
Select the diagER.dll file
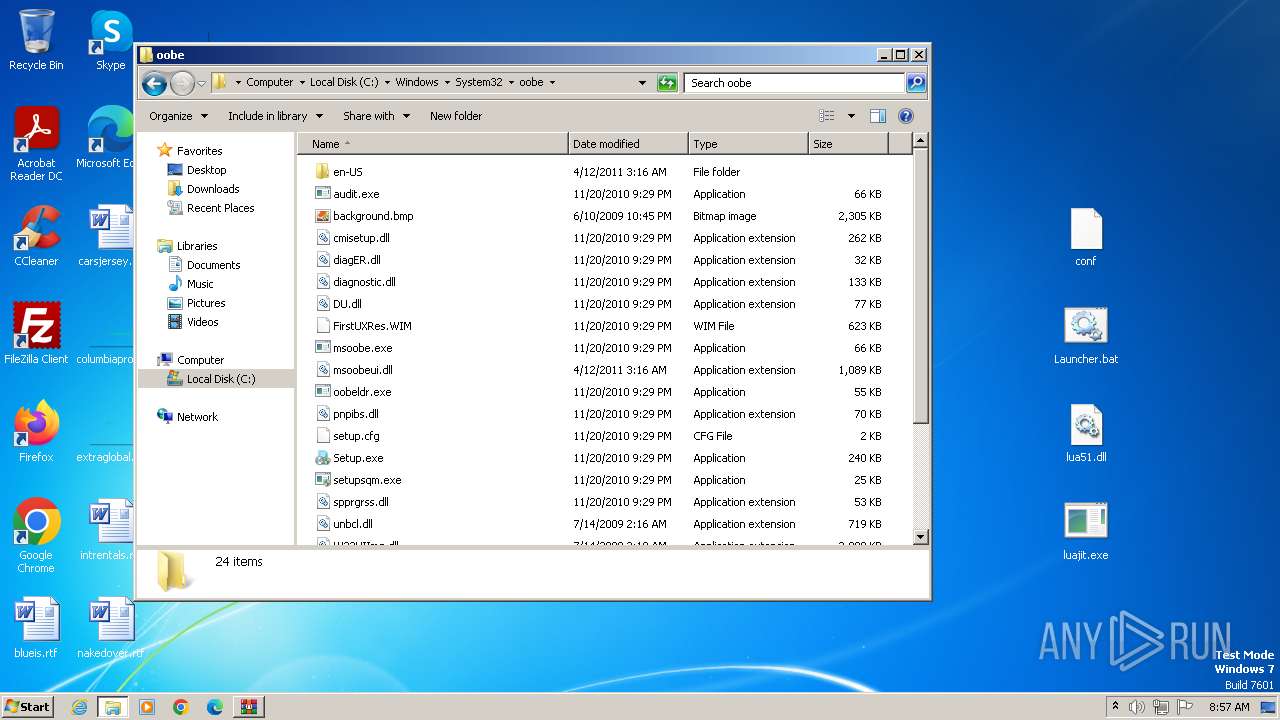coord(356,260)
